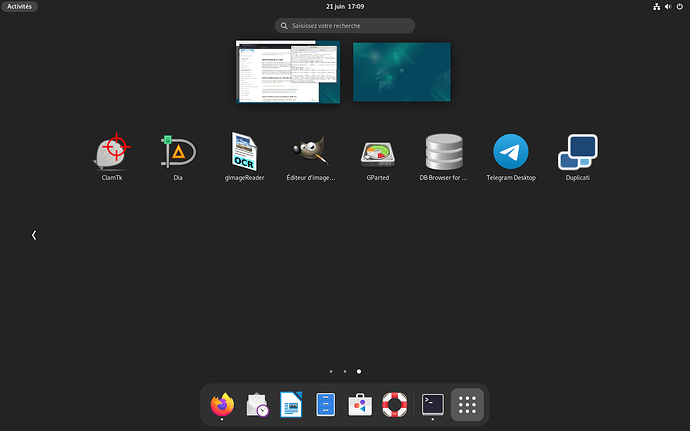Jump to first app grid page dot
Screen dimensions: 690x431
click(x=331, y=372)
